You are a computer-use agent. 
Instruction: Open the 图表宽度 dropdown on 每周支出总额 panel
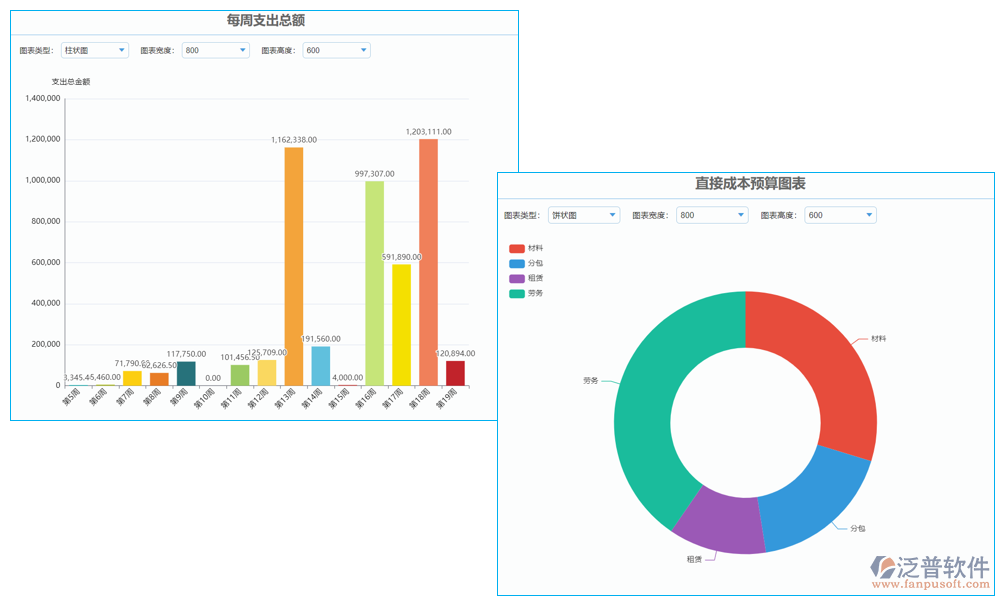(x=214, y=50)
